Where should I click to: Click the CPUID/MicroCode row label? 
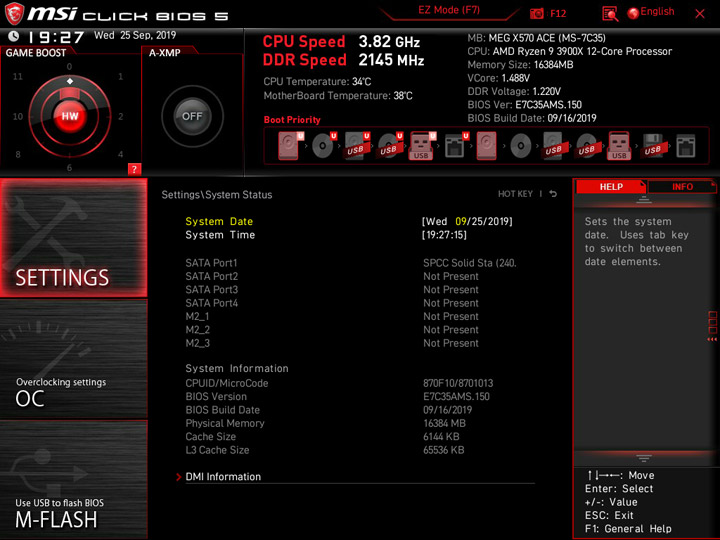227,383
